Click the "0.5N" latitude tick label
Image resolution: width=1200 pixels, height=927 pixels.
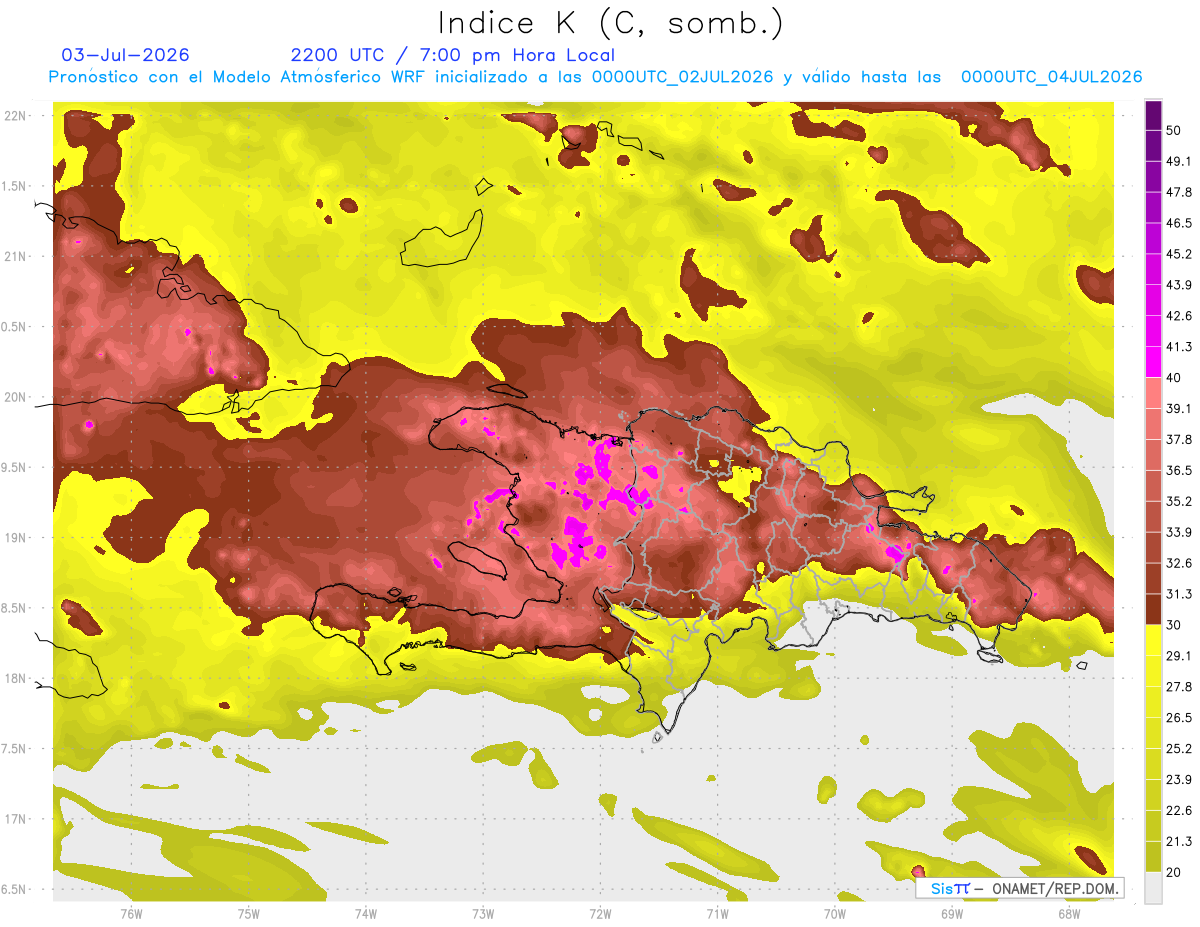pos(15,327)
